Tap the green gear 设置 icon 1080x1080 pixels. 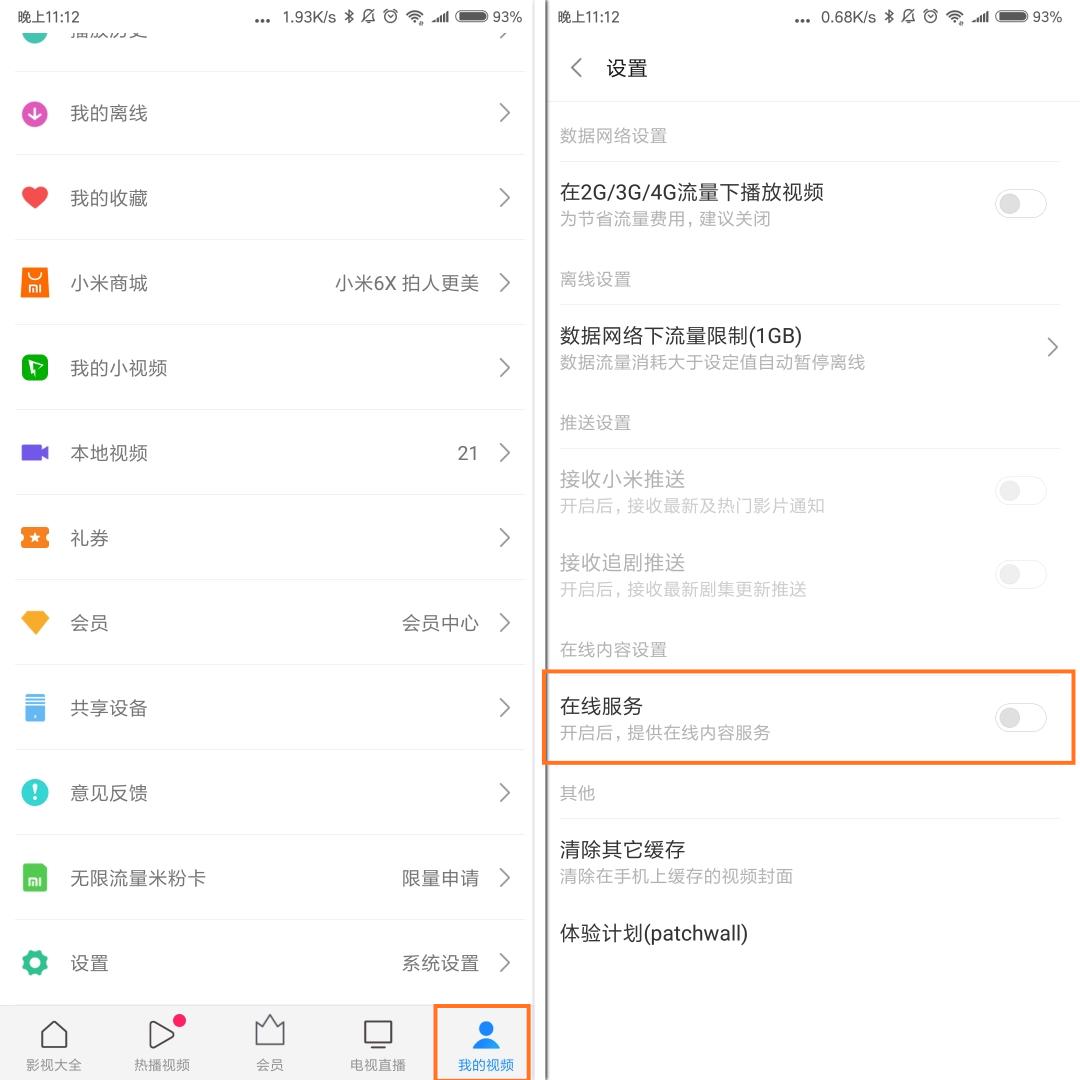pos(34,962)
